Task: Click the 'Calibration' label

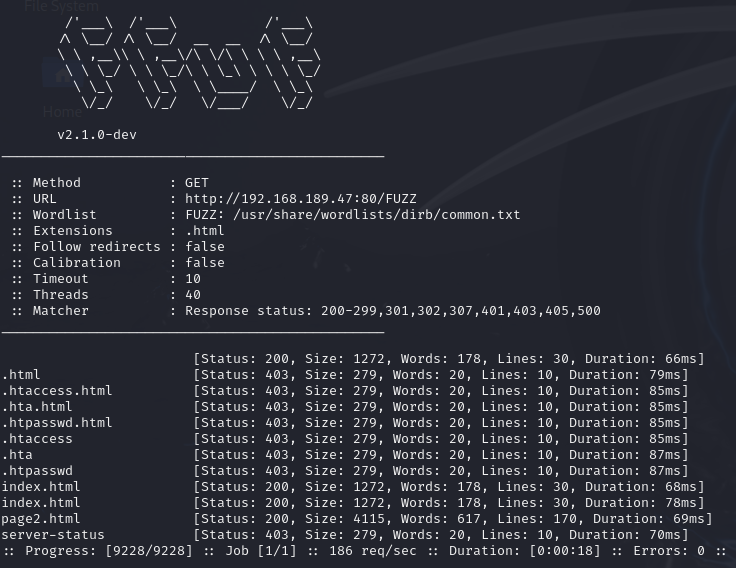Action: (x=77, y=262)
